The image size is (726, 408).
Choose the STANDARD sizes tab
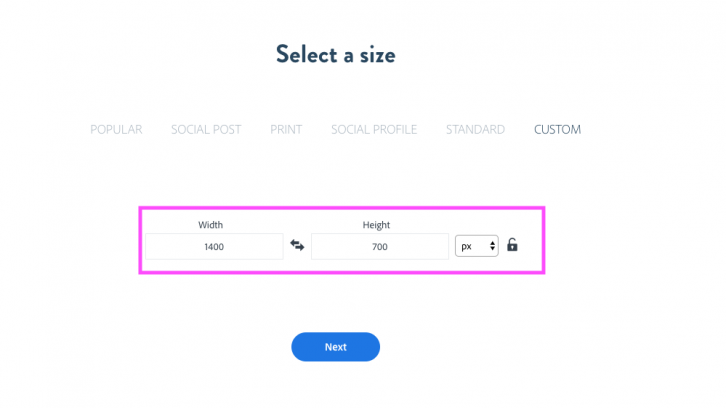(x=476, y=129)
